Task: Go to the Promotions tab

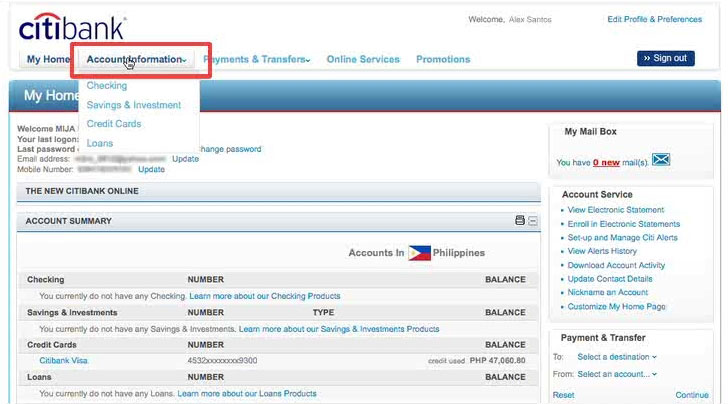Action: point(443,59)
